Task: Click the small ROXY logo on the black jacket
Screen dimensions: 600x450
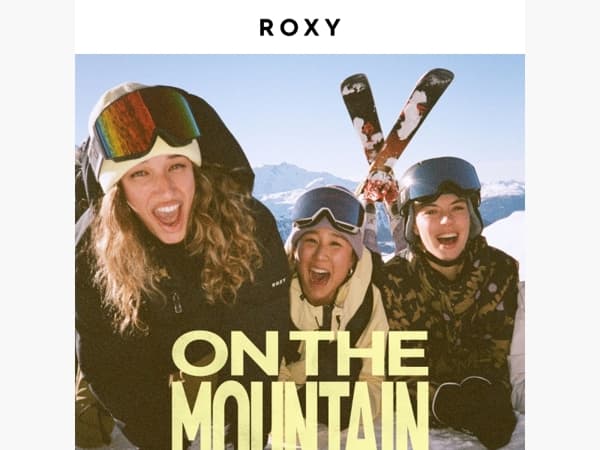Action: click(279, 283)
